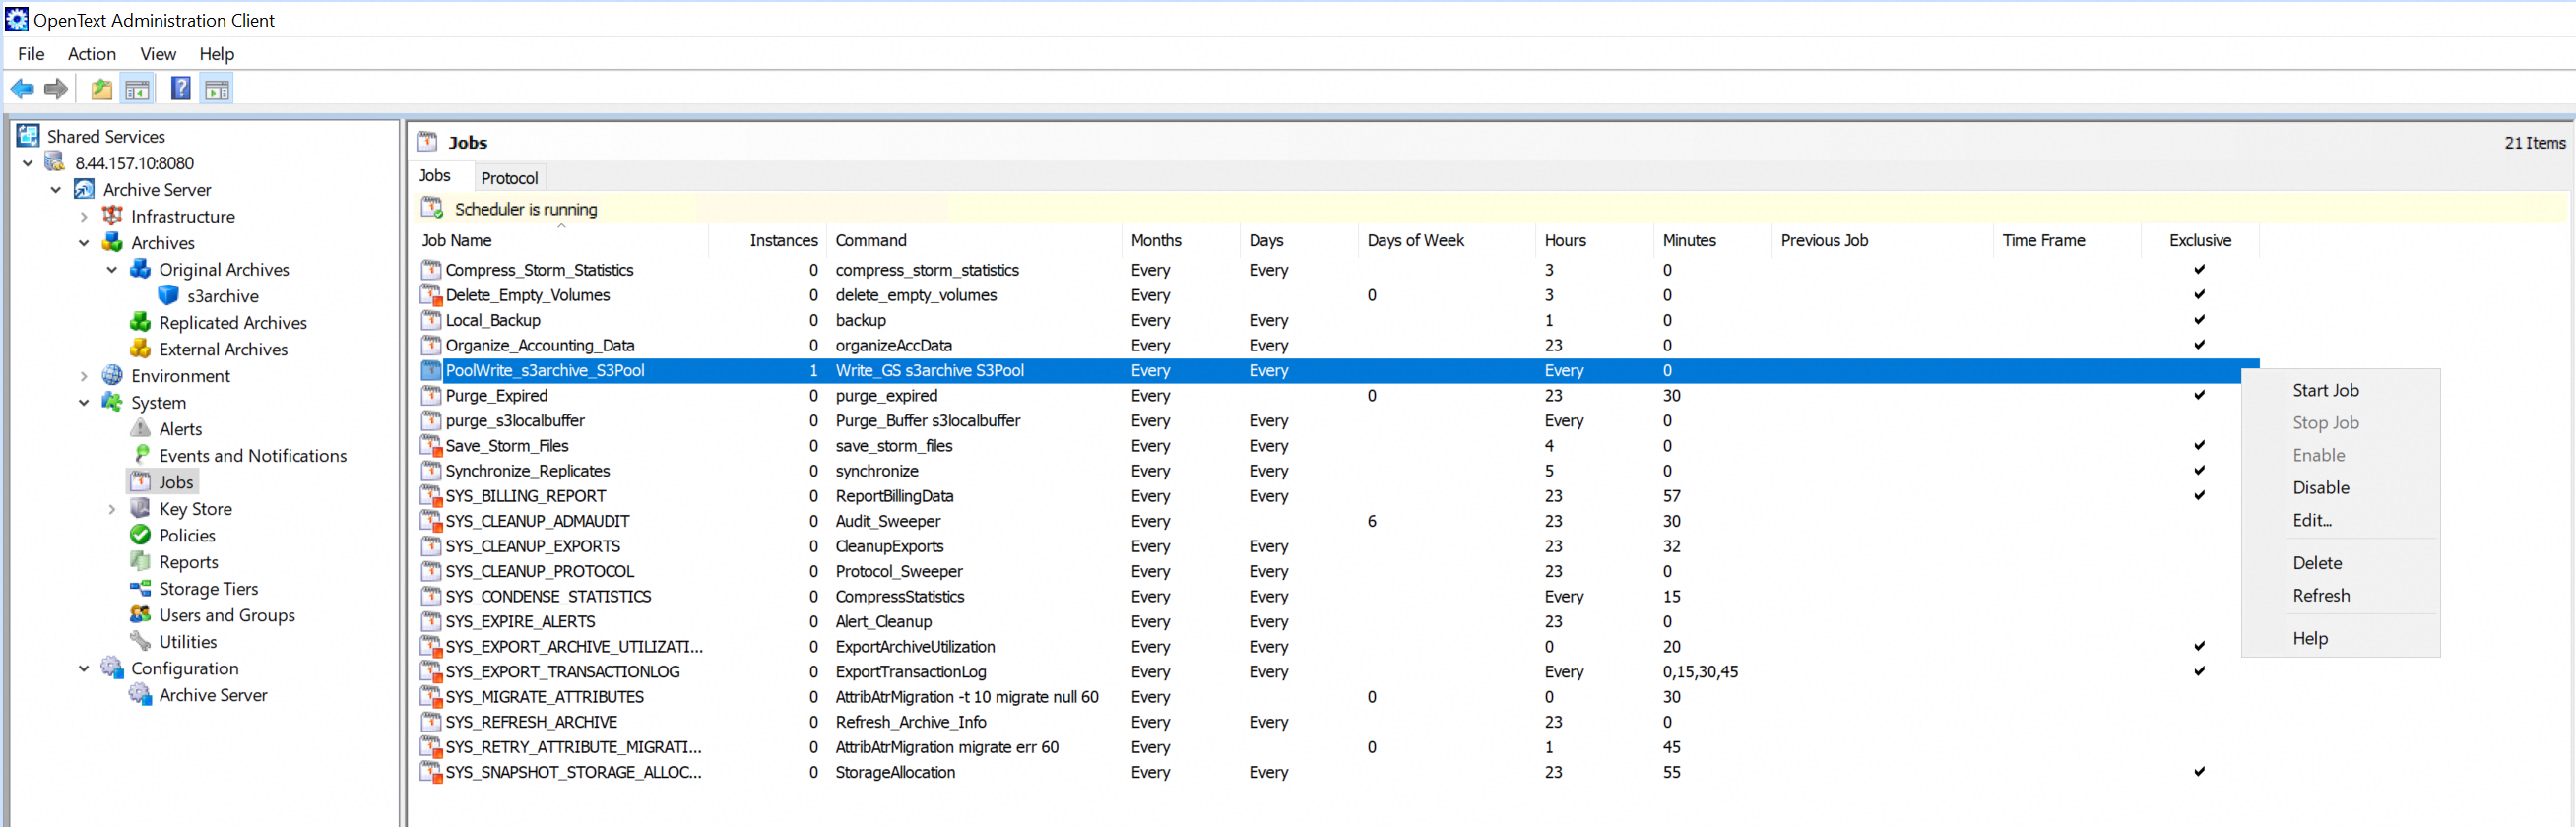2576x827 pixels.
Task: Select the Shared Services root icon
Action: pyautogui.click(x=28, y=136)
